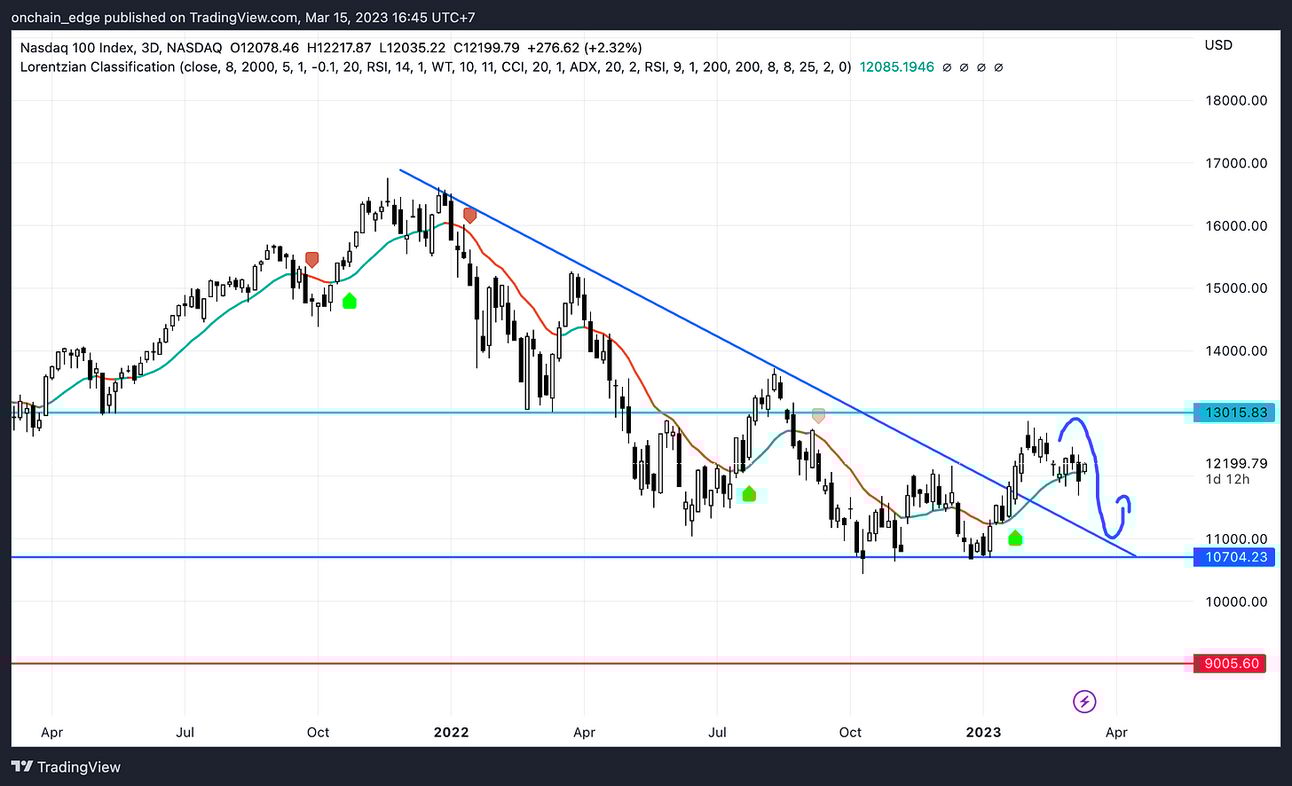Screen dimensions: 1292x786
Task: Click the red sell signal marker near Oct 2021
Action: click(x=312, y=260)
